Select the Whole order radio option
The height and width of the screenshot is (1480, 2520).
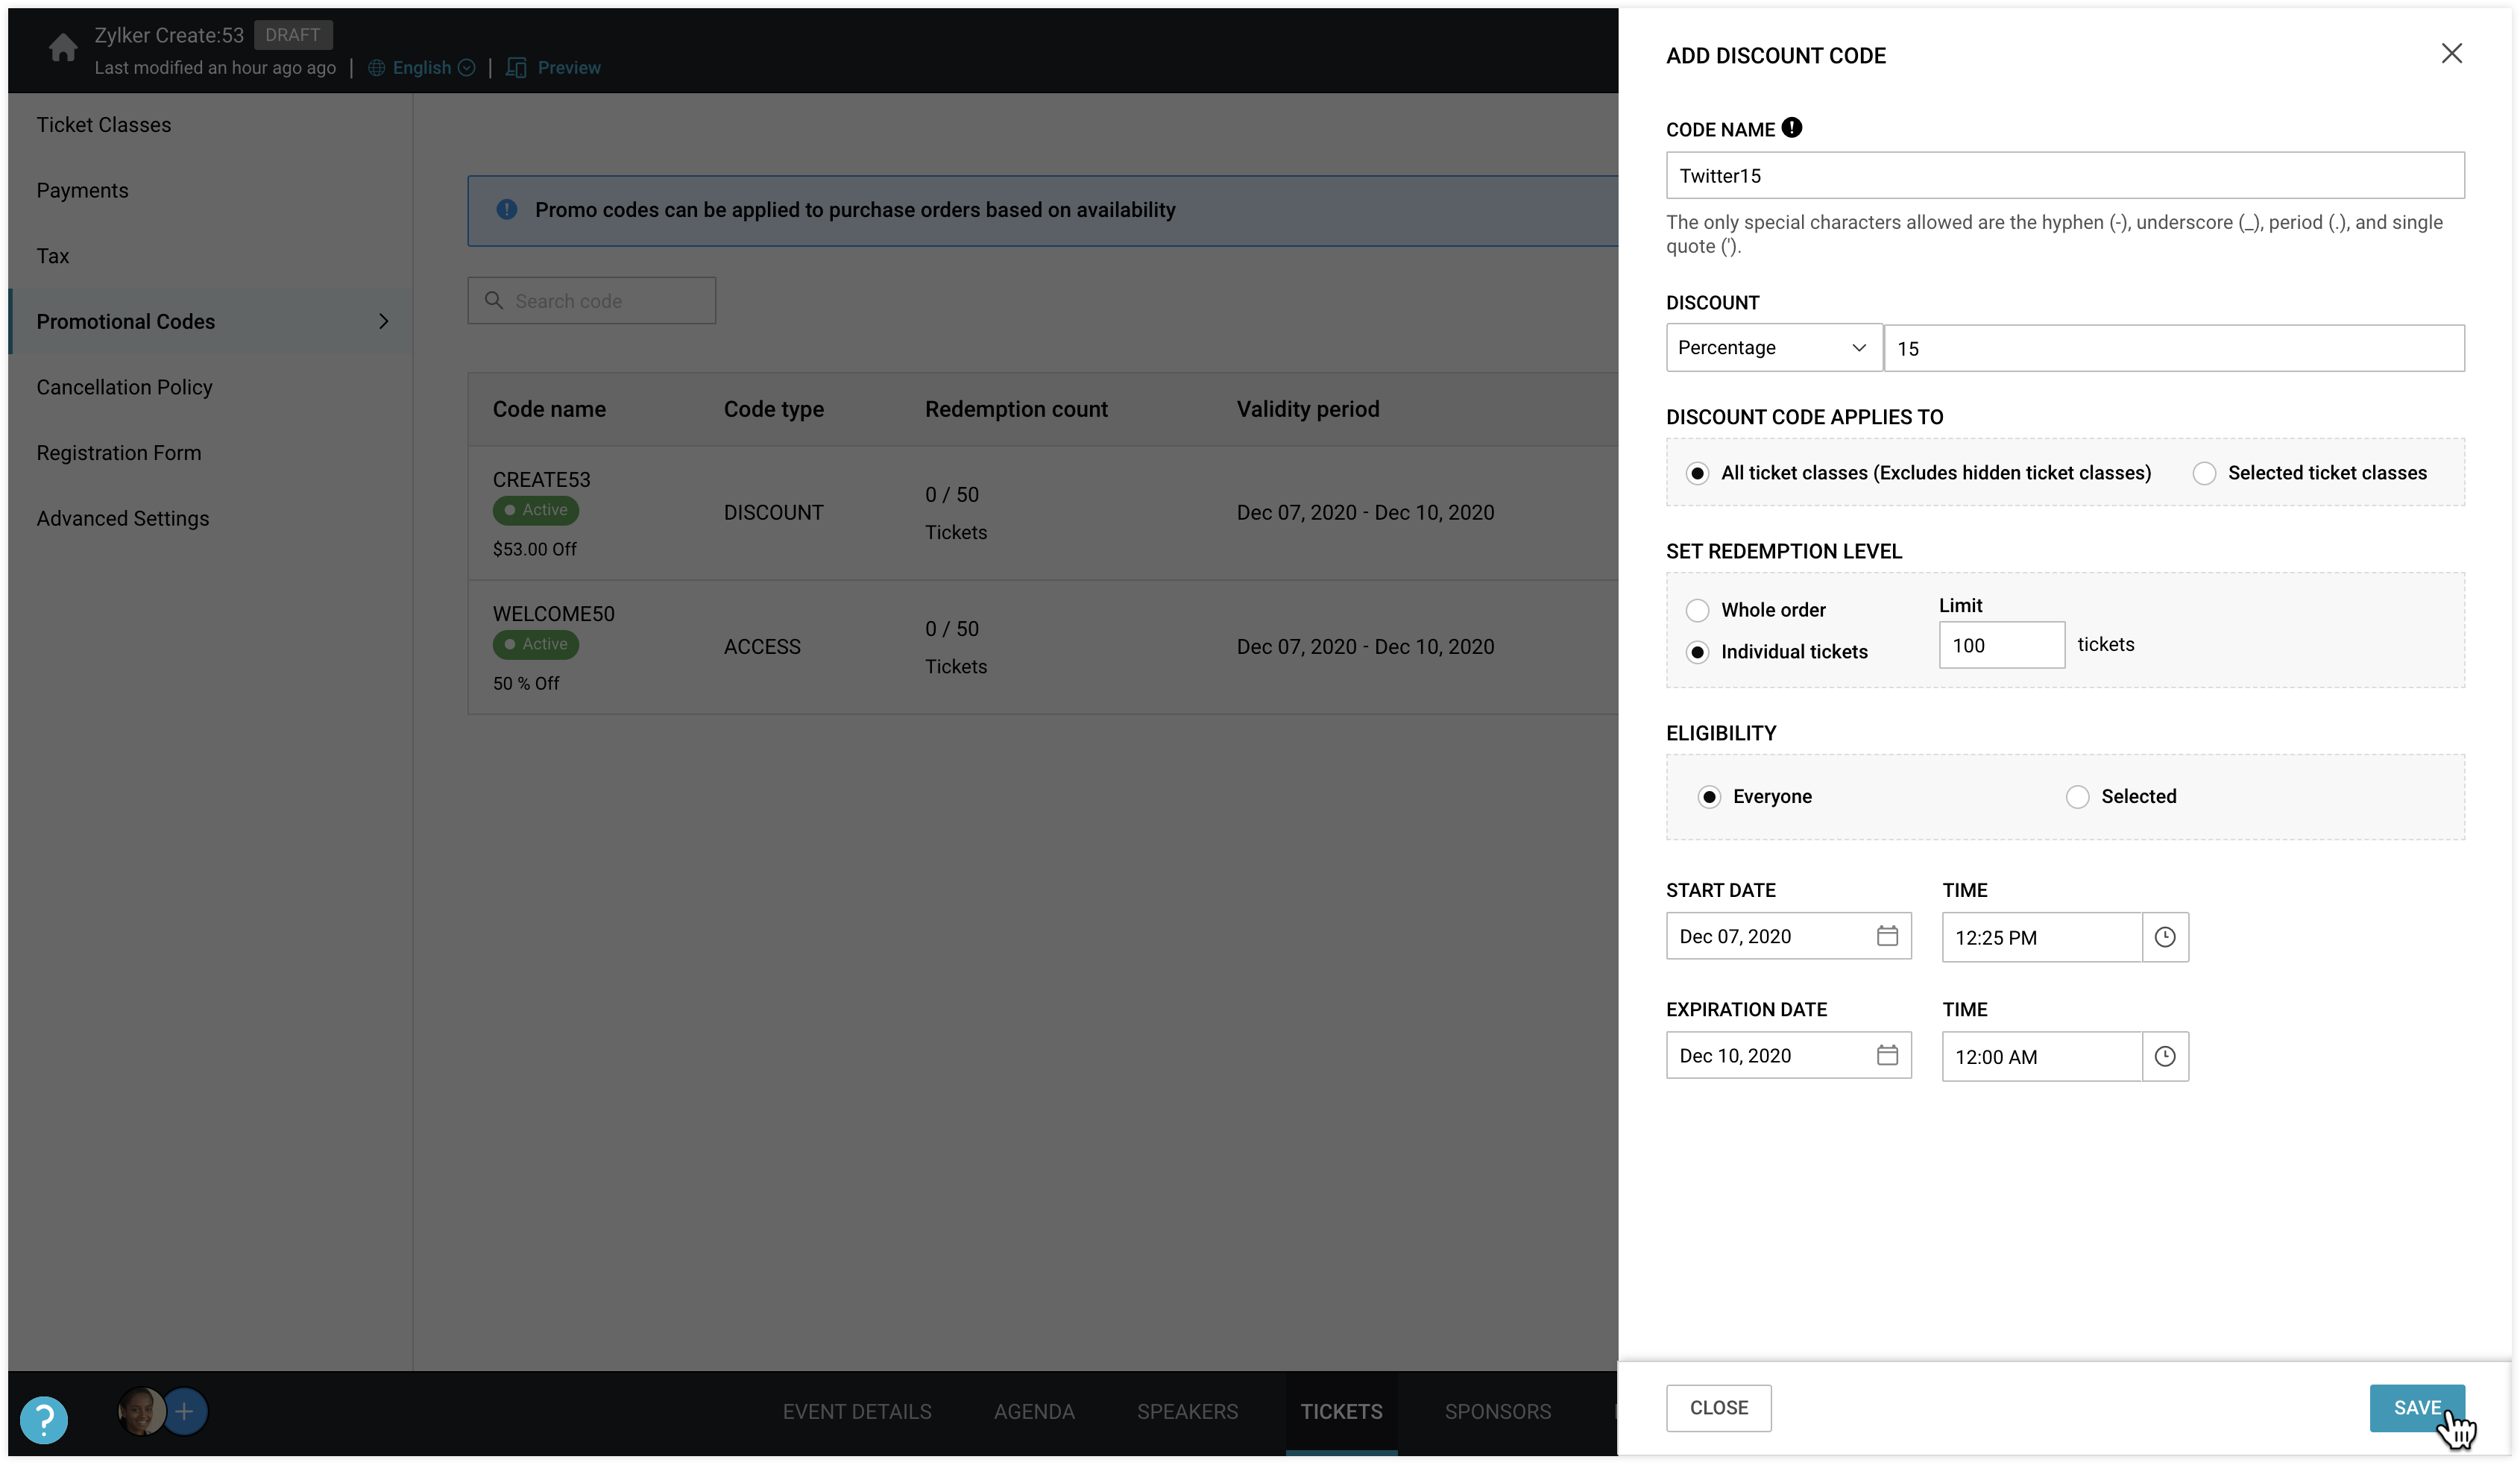tap(1697, 610)
